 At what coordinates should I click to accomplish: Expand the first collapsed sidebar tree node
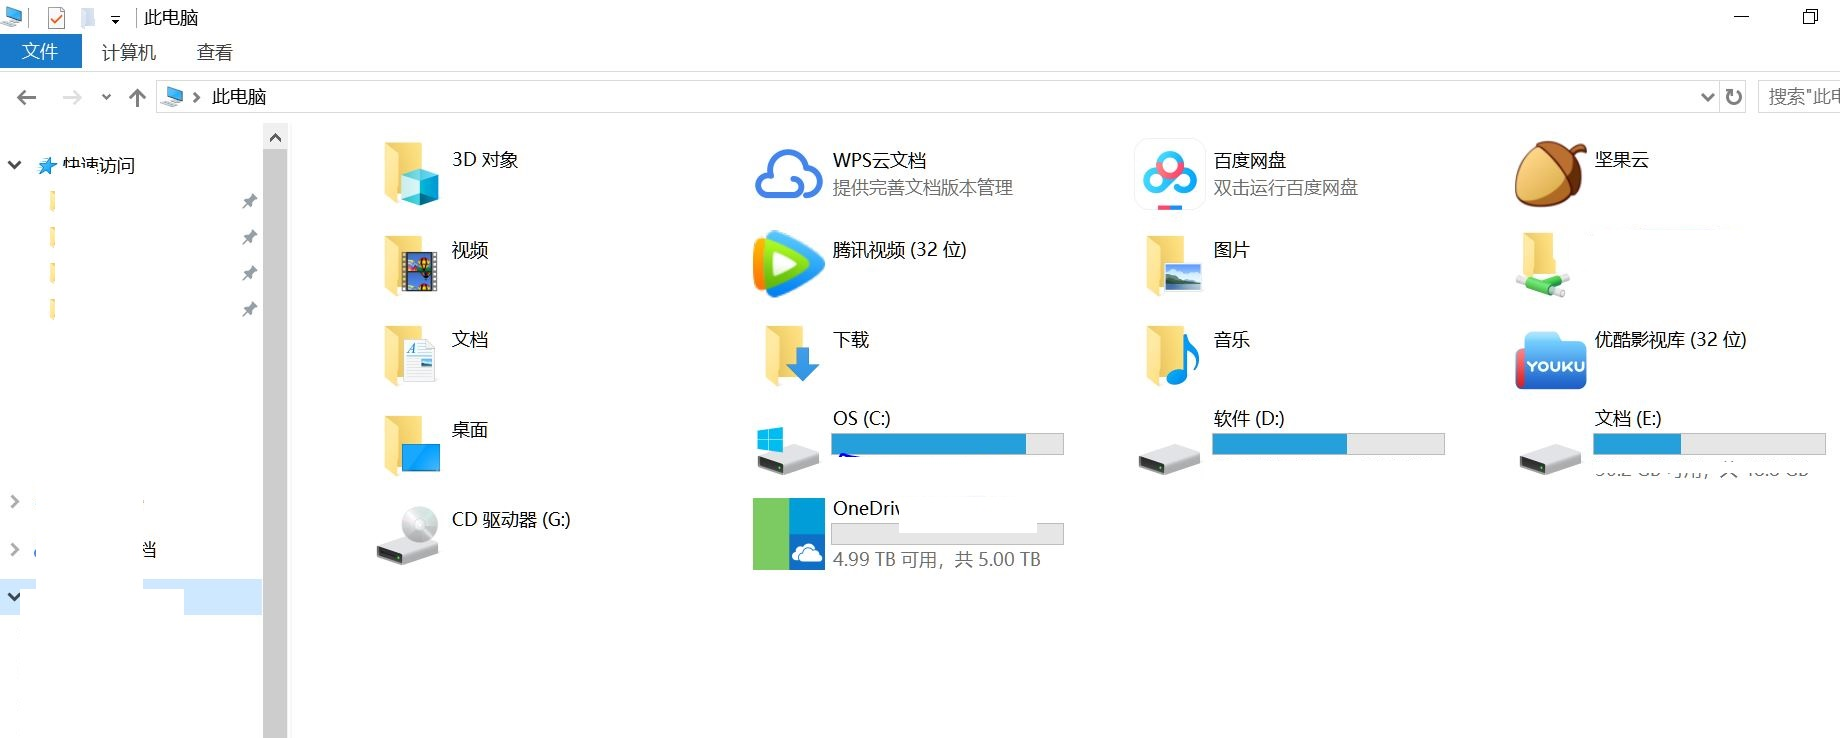click(x=15, y=501)
